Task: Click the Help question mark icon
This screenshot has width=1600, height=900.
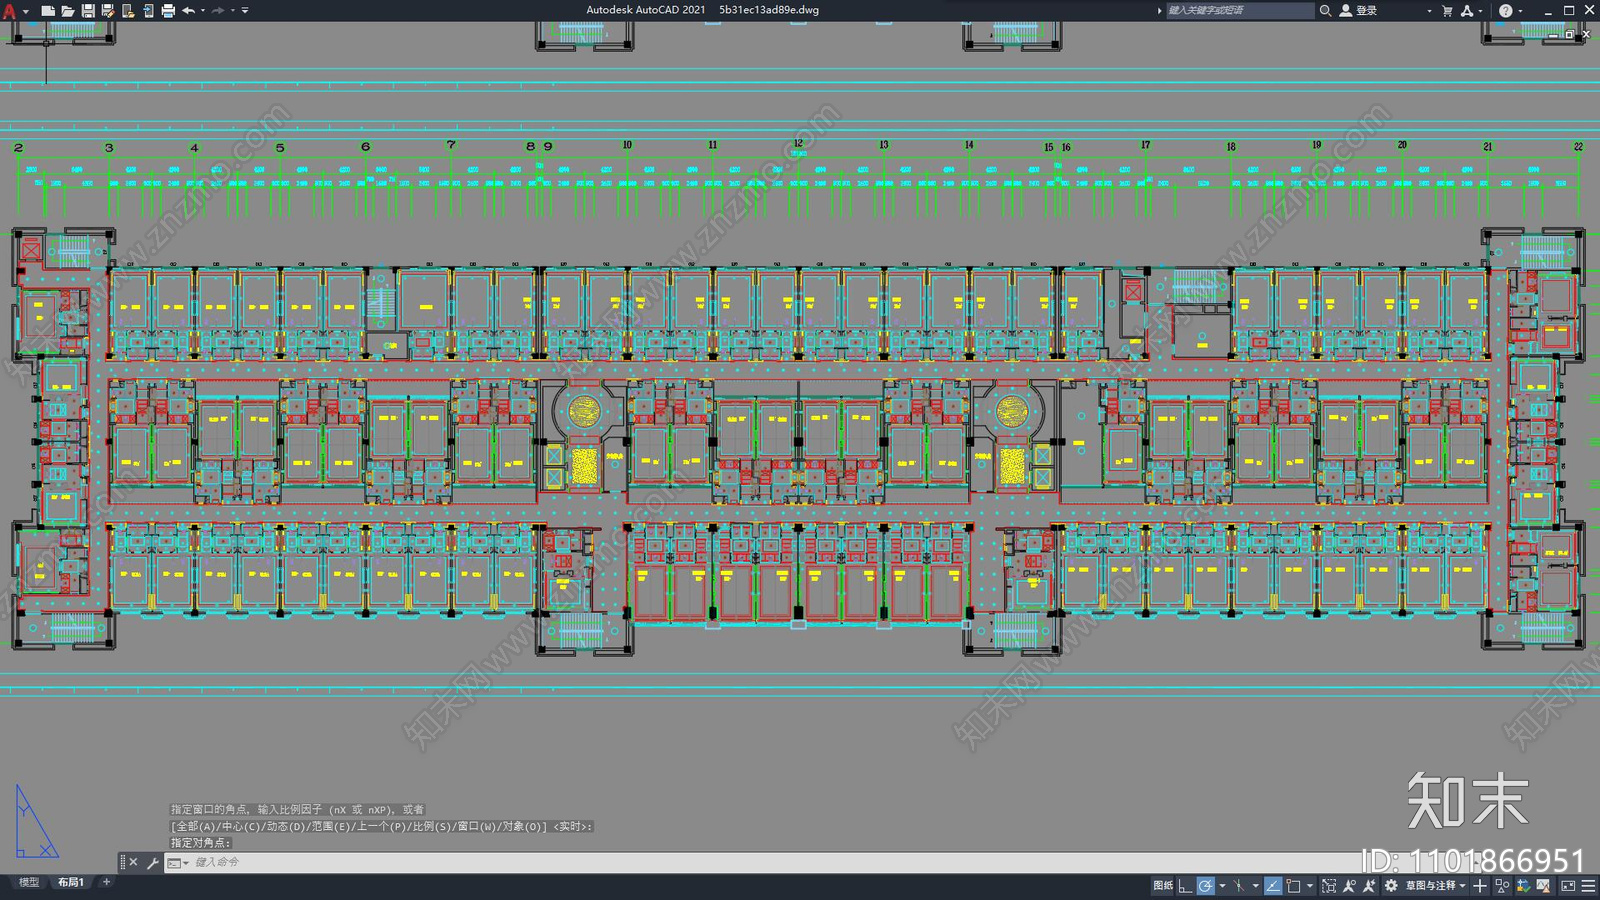Action: click(1505, 10)
